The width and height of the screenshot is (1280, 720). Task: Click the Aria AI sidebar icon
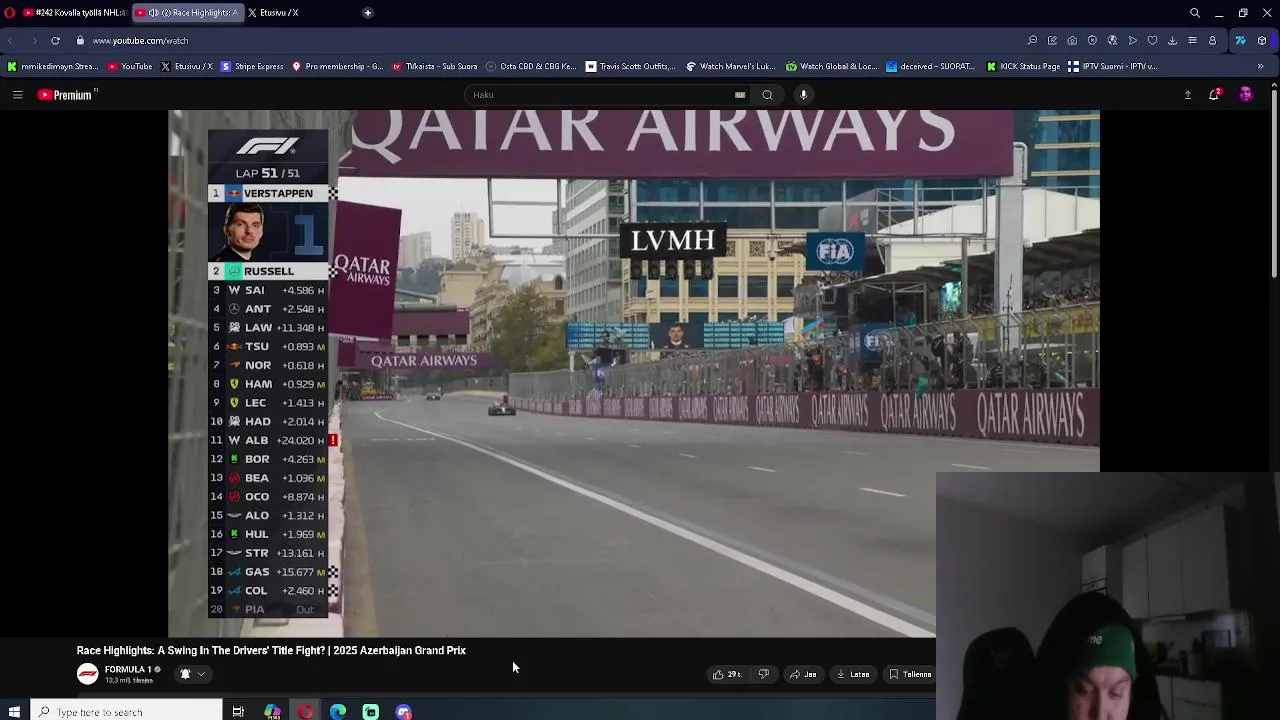pos(1240,41)
